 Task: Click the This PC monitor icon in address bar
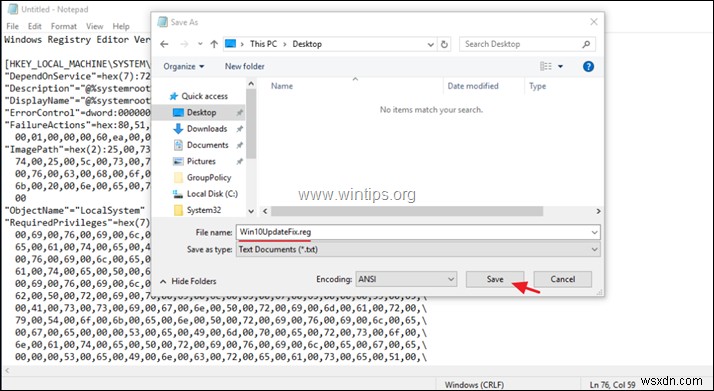click(231, 44)
